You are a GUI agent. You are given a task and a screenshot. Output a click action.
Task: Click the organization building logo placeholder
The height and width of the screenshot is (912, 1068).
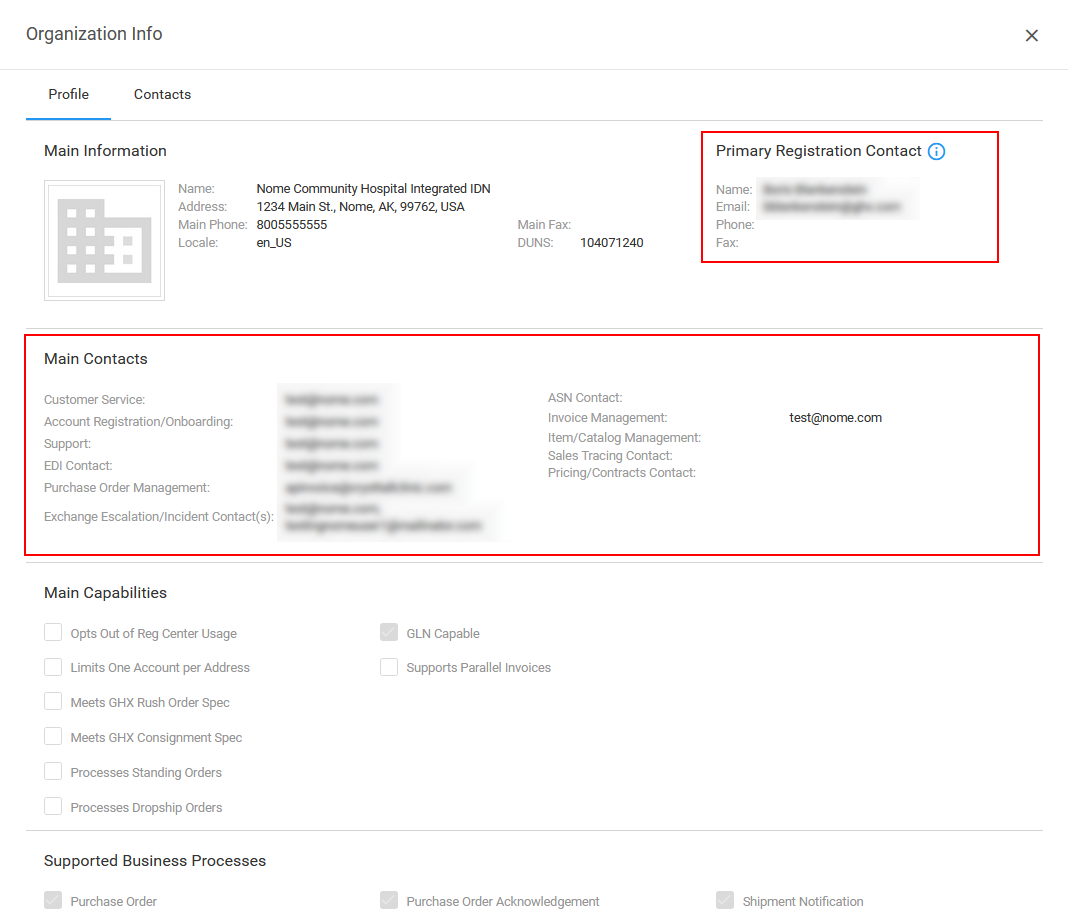pos(104,240)
